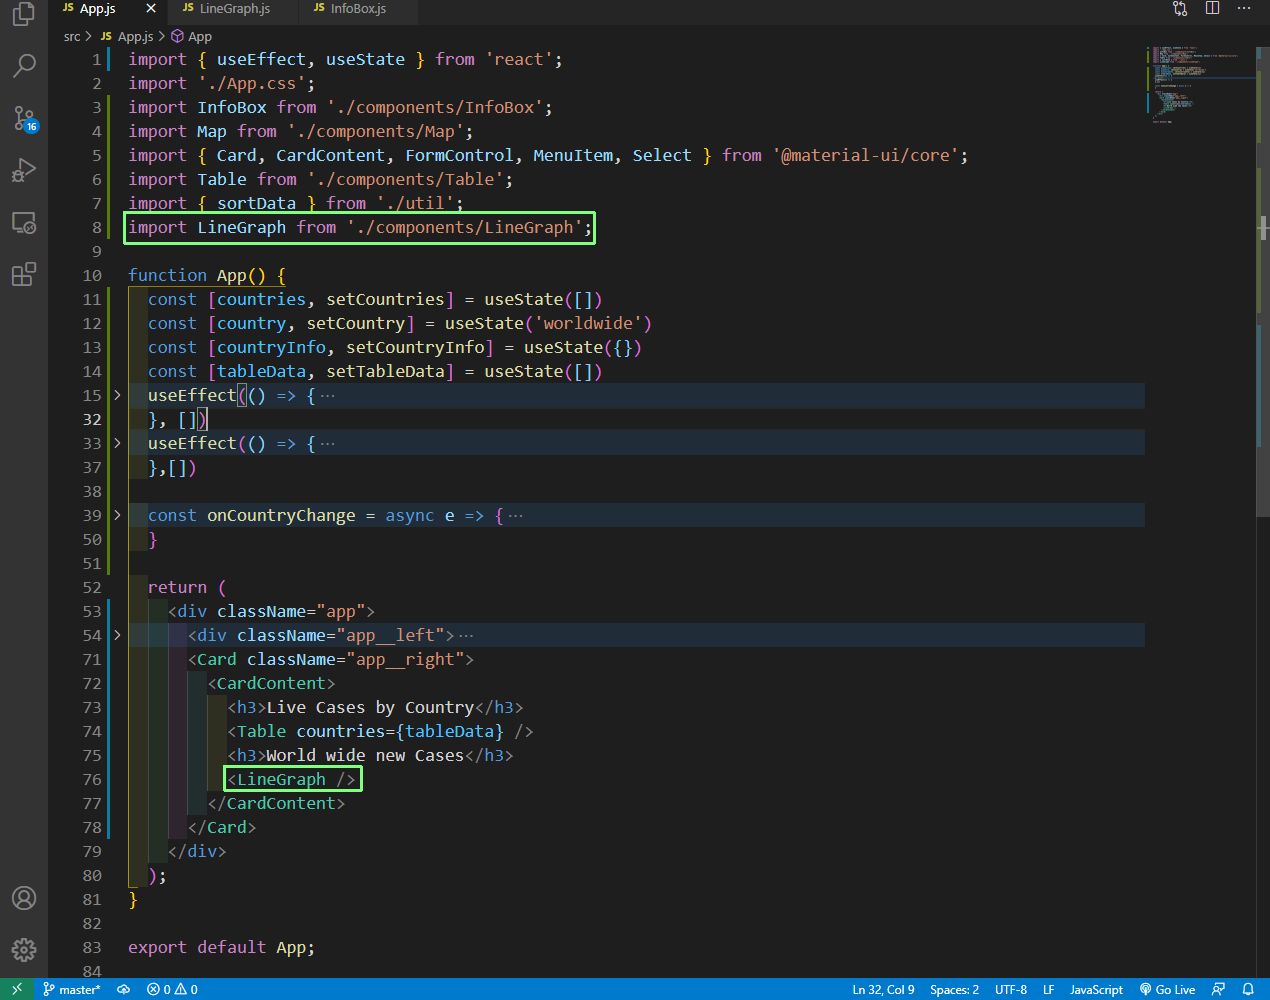This screenshot has height=1000, width=1270.
Task: Switch to the LineGraph.js tab
Action: coord(234,8)
